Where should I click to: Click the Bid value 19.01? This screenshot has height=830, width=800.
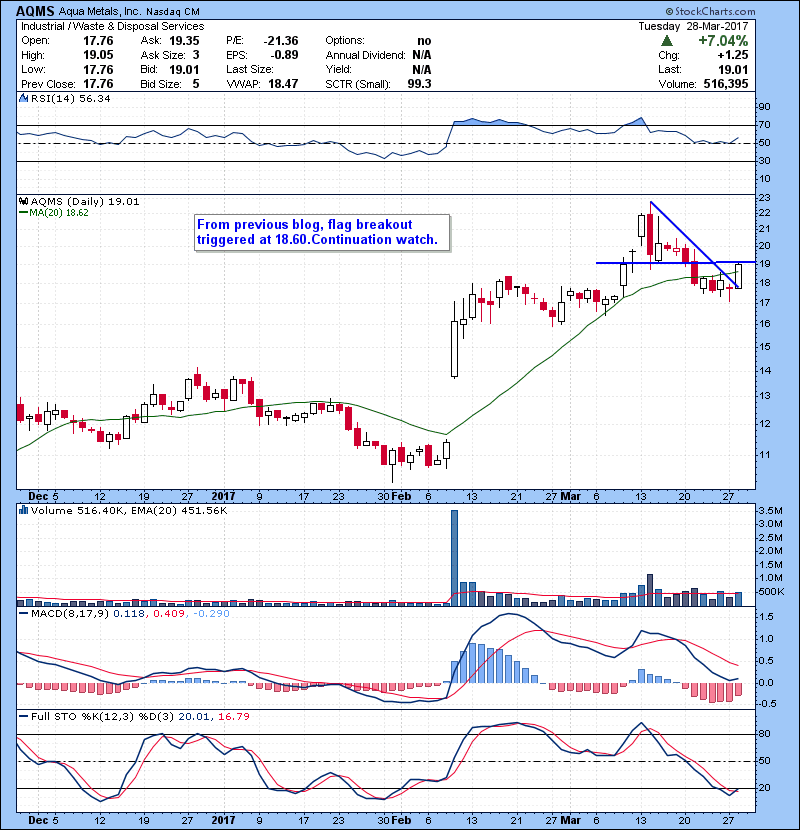(x=184, y=69)
